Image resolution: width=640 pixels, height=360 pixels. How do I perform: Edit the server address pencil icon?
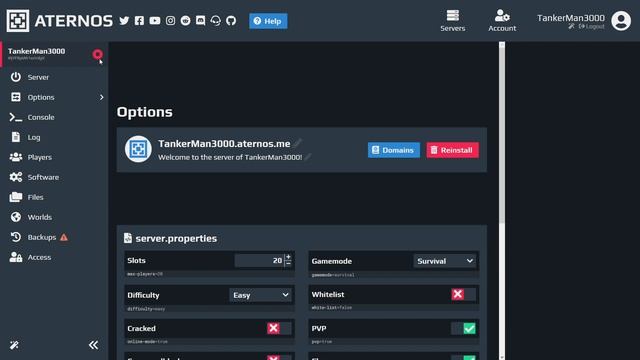[x=298, y=143]
